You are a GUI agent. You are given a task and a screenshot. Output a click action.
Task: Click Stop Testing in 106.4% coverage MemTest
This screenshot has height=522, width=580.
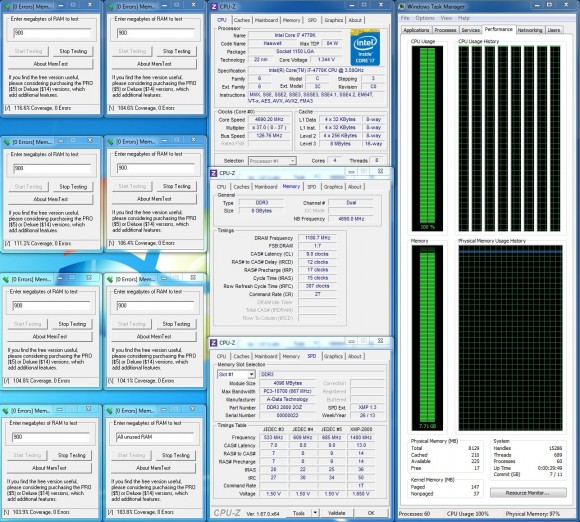(x=177, y=186)
